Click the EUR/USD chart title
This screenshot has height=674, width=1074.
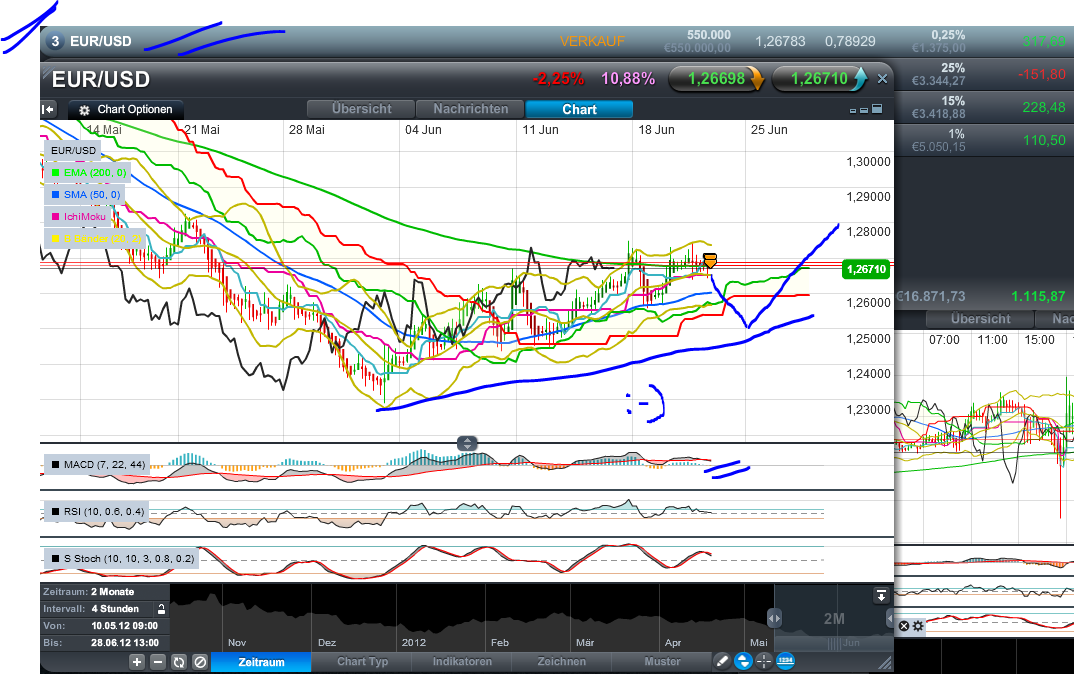click(x=101, y=79)
